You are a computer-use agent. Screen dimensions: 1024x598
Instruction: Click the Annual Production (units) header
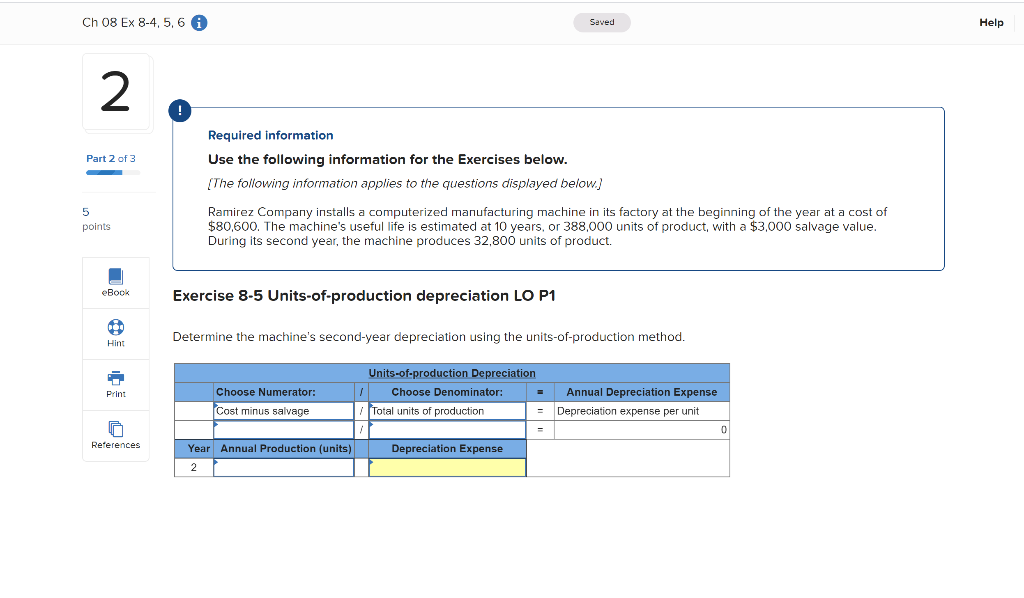(283, 448)
